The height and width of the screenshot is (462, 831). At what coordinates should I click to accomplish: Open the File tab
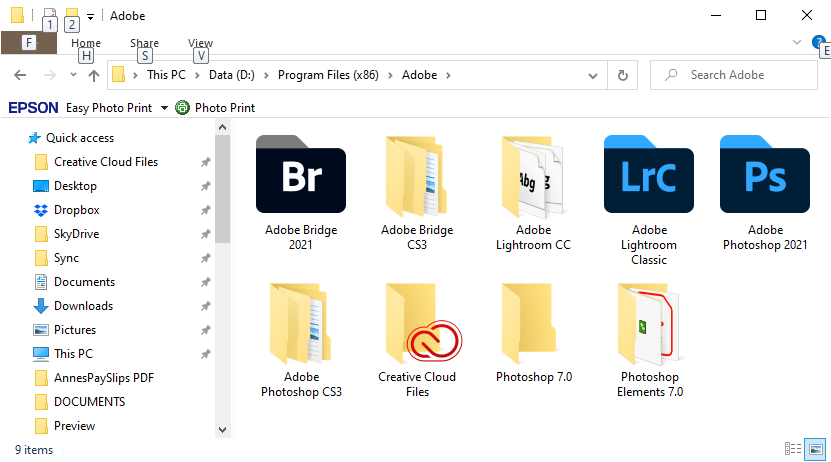[x=29, y=42]
